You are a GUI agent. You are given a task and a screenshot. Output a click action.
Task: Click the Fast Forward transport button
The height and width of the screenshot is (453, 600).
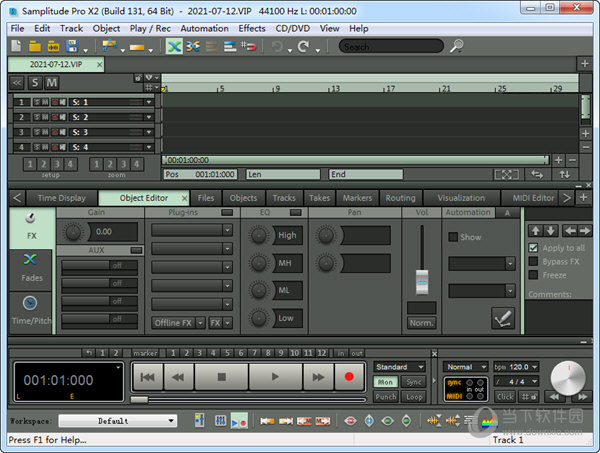pos(318,377)
